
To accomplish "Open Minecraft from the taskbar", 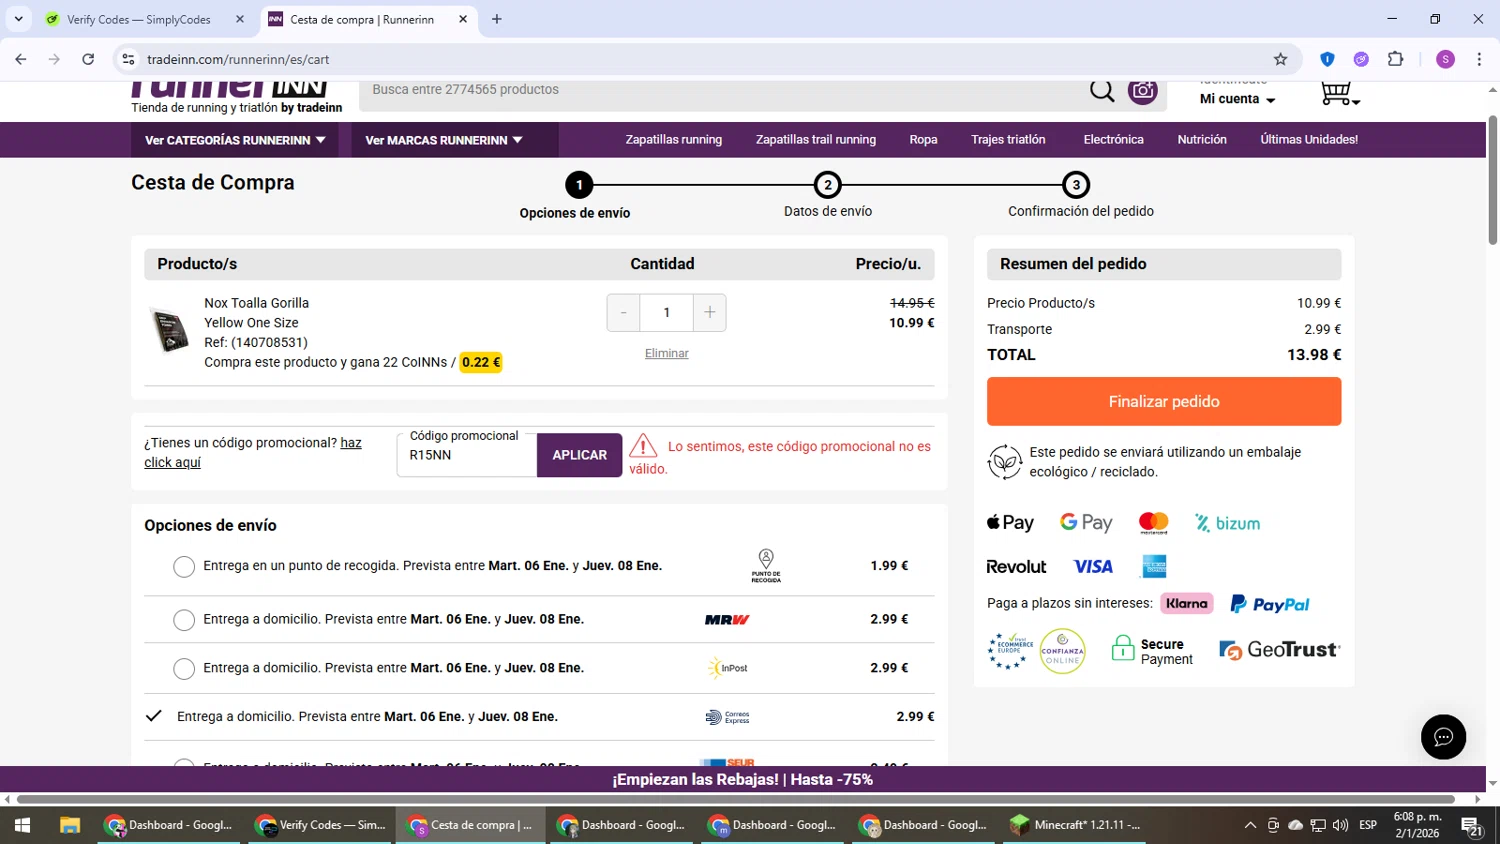I will (x=1076, y=825).
